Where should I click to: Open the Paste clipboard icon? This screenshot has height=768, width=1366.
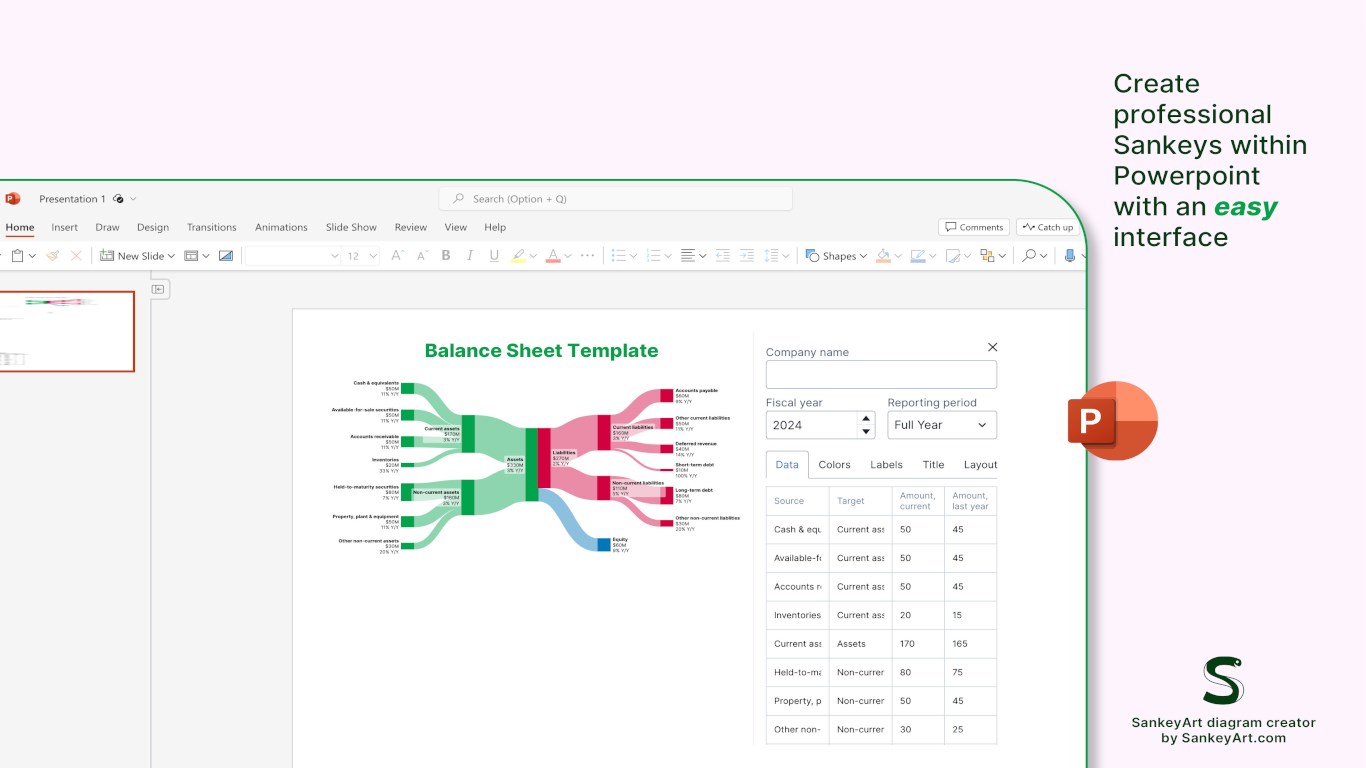click(17, 256)
